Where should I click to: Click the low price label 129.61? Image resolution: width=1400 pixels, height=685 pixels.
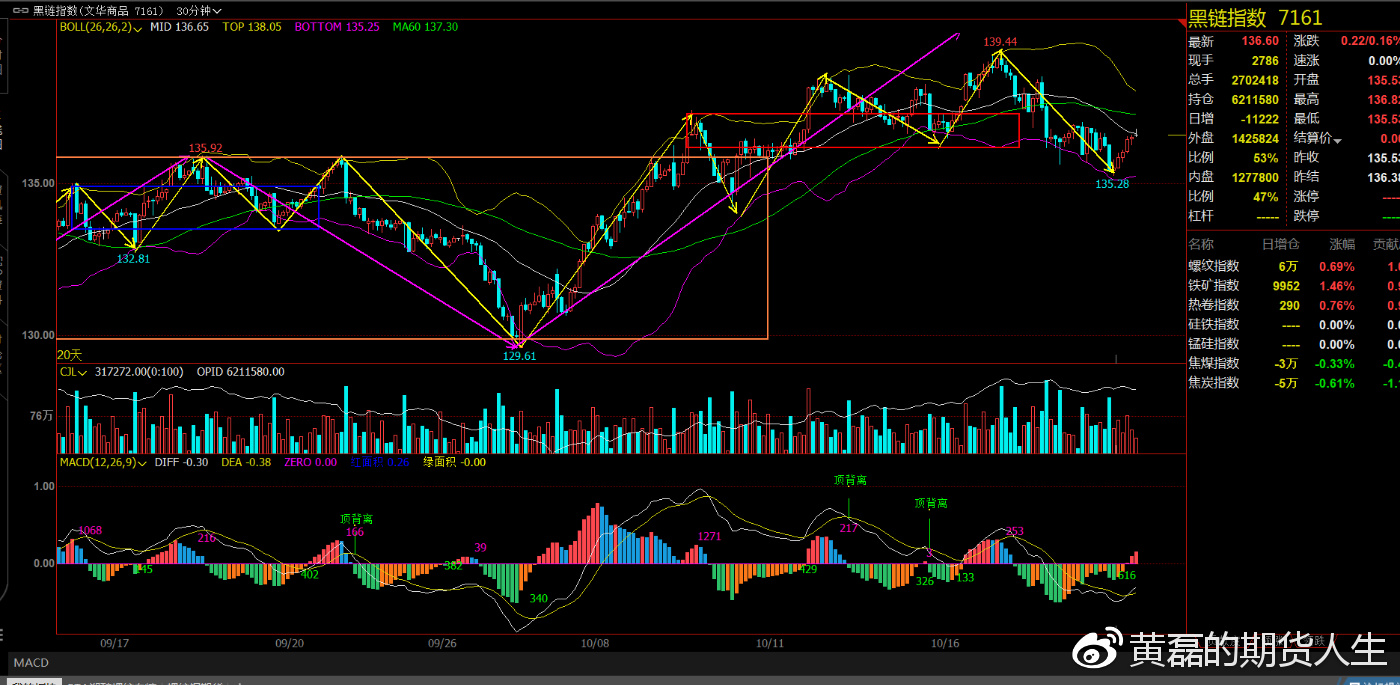click(519, 355)
